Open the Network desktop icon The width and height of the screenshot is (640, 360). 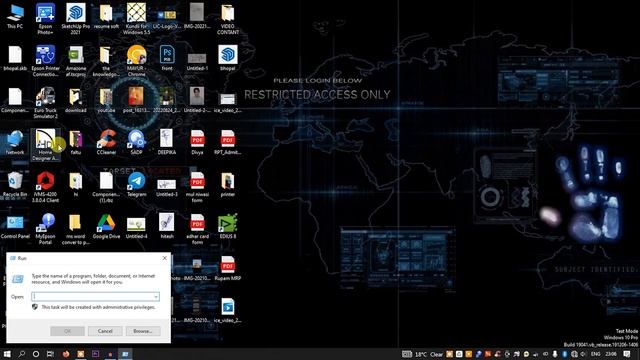15,142
